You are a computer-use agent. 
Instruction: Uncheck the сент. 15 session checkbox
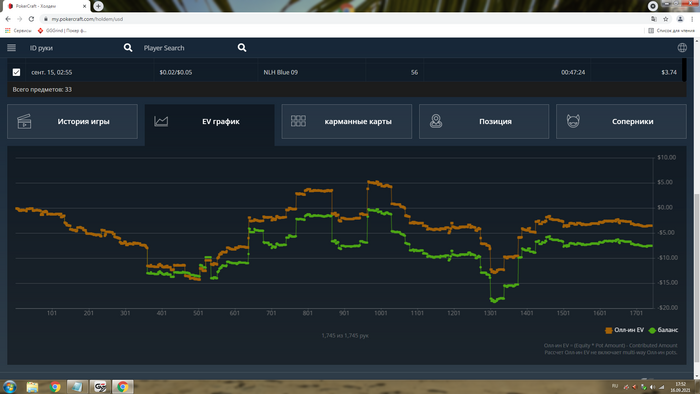pyautogui.click(x=17, y=72)
